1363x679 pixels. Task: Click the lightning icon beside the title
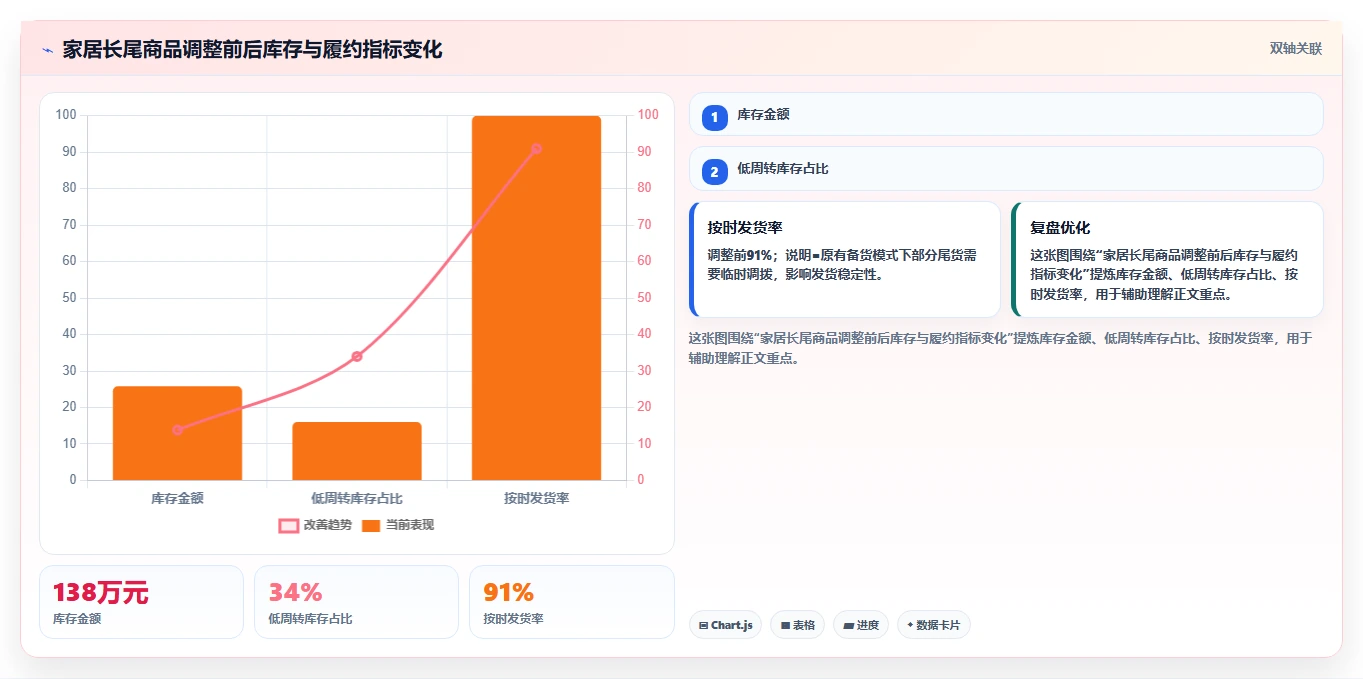click(x=47, y=49)
